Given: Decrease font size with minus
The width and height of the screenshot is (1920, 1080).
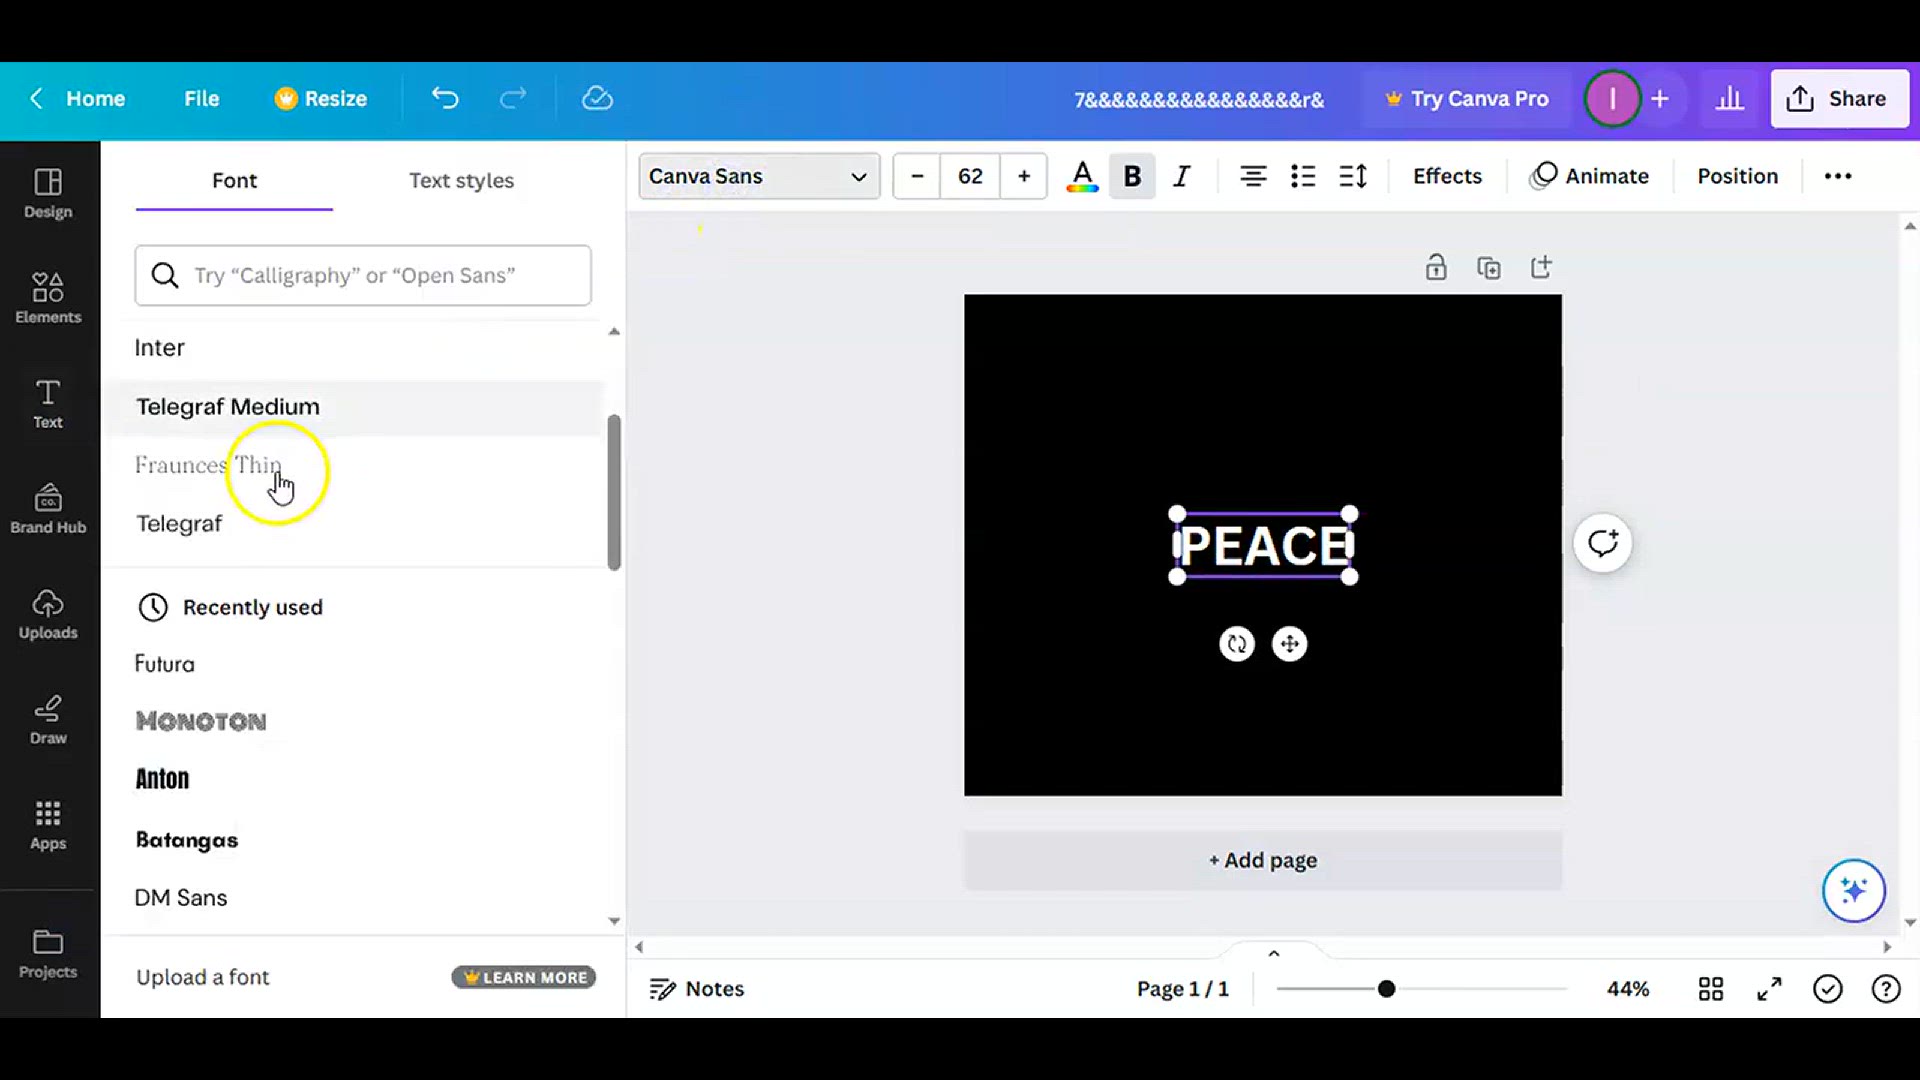Looking at the screenshot, I should (917, 176).
